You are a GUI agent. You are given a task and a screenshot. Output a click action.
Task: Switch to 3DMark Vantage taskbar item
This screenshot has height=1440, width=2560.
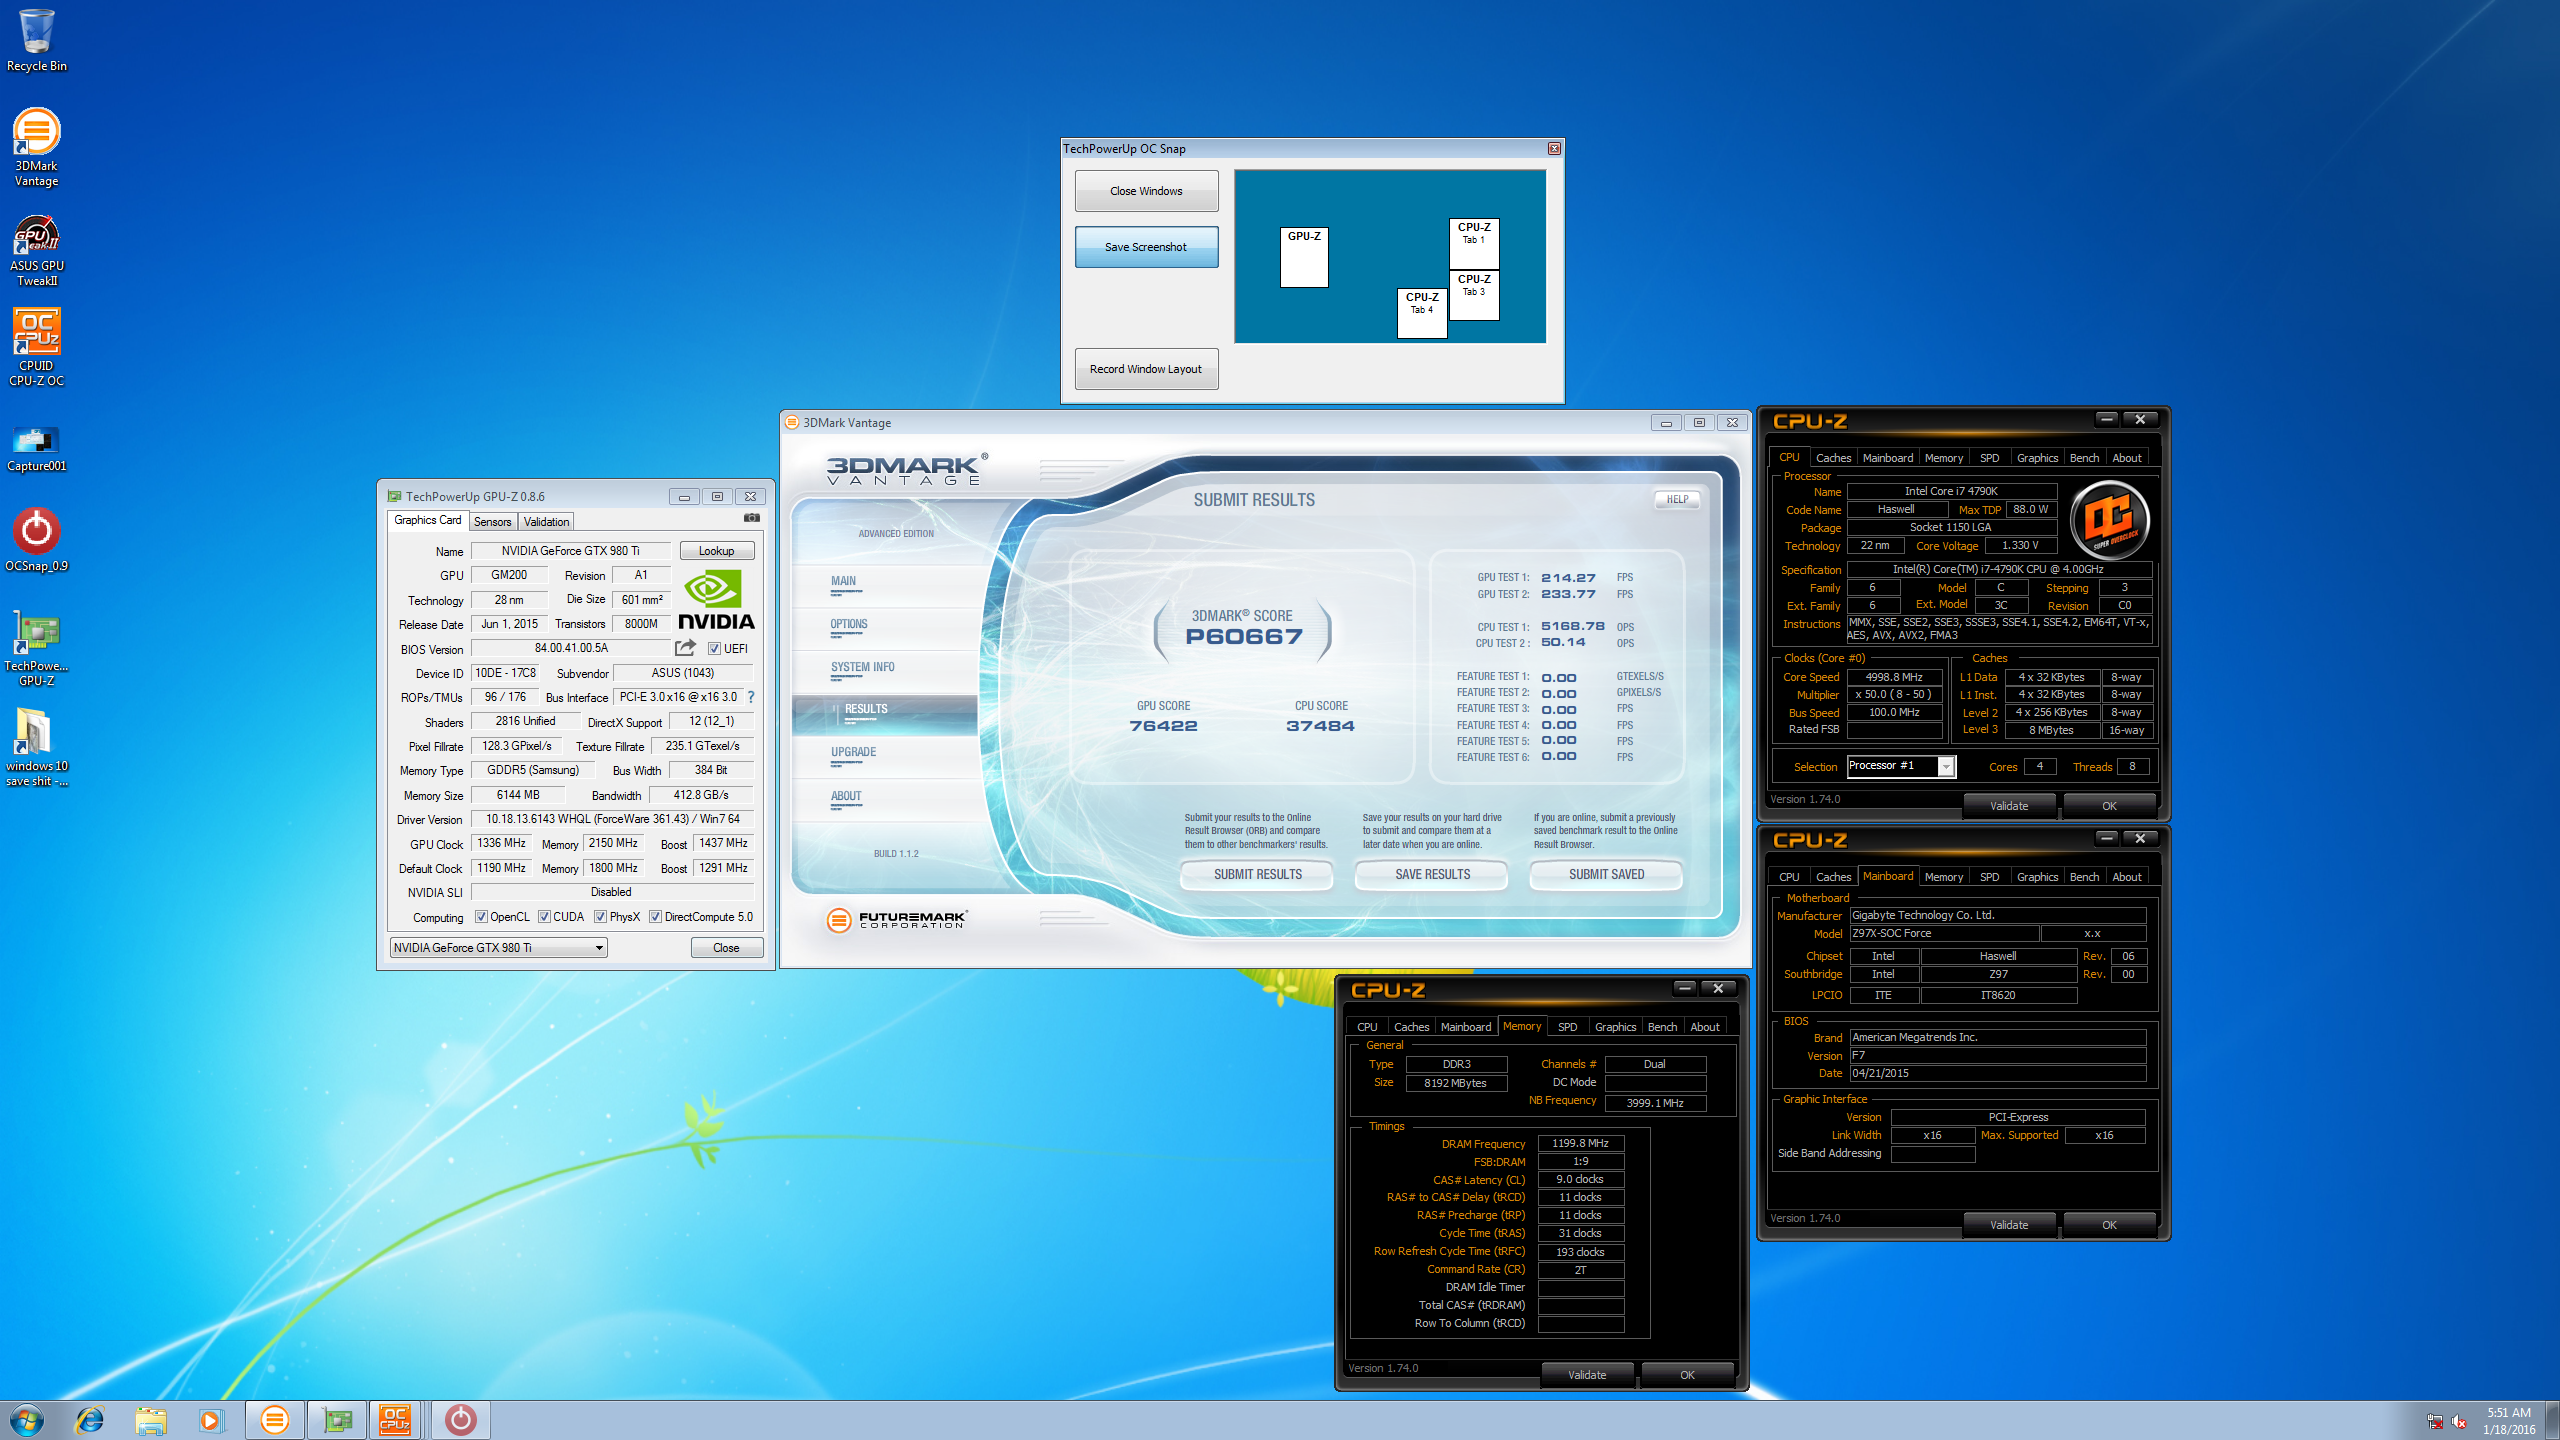(x=275, y=1420)
